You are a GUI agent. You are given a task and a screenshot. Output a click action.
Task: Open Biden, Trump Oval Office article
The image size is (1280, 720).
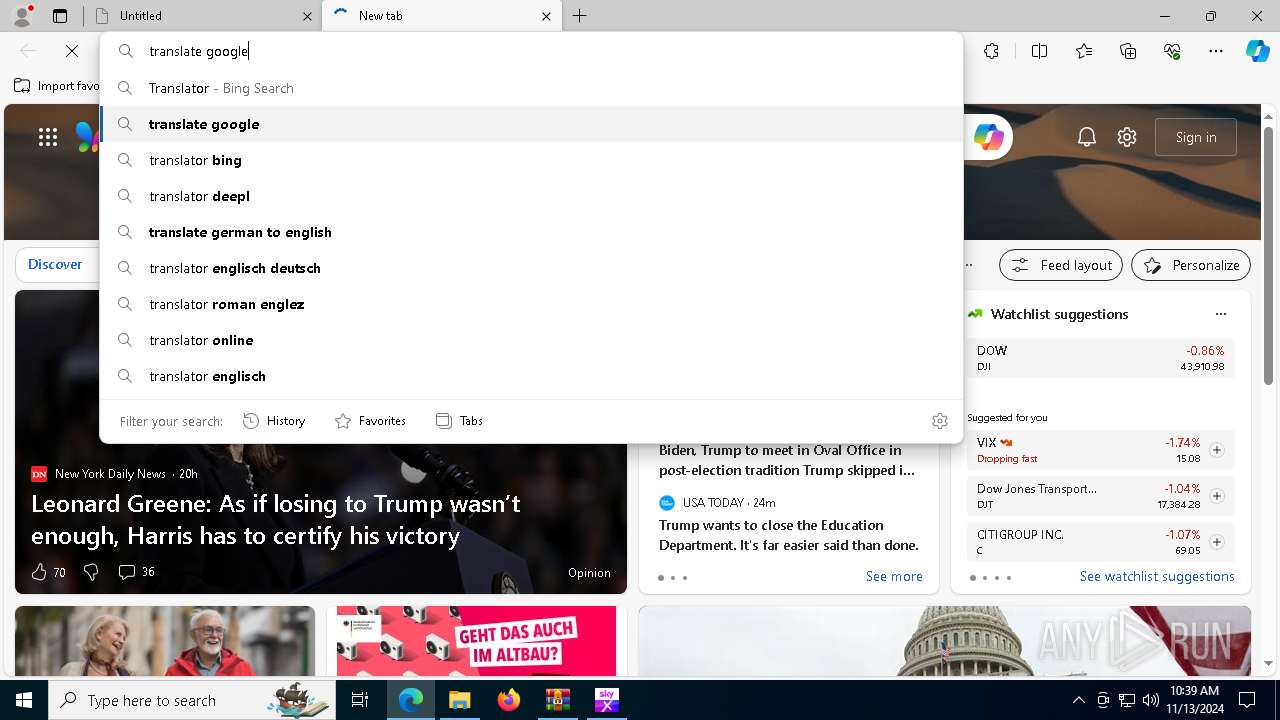tap(787, 460)
